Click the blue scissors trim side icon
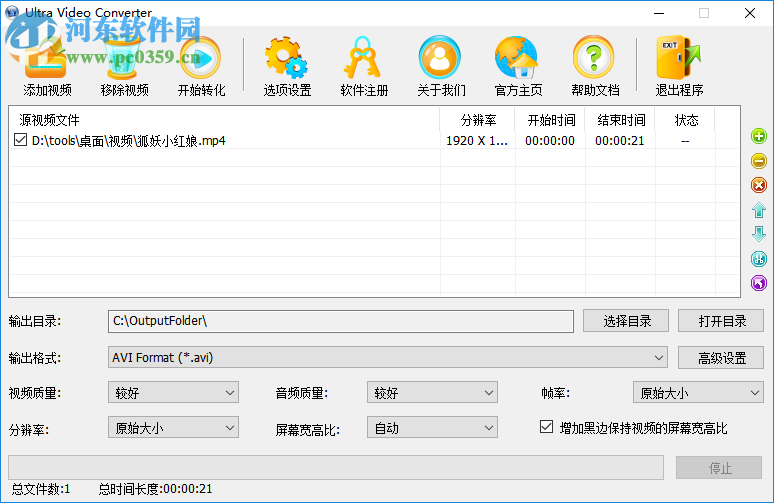Screen dimensions: 774x503 (x=759, y=258)
